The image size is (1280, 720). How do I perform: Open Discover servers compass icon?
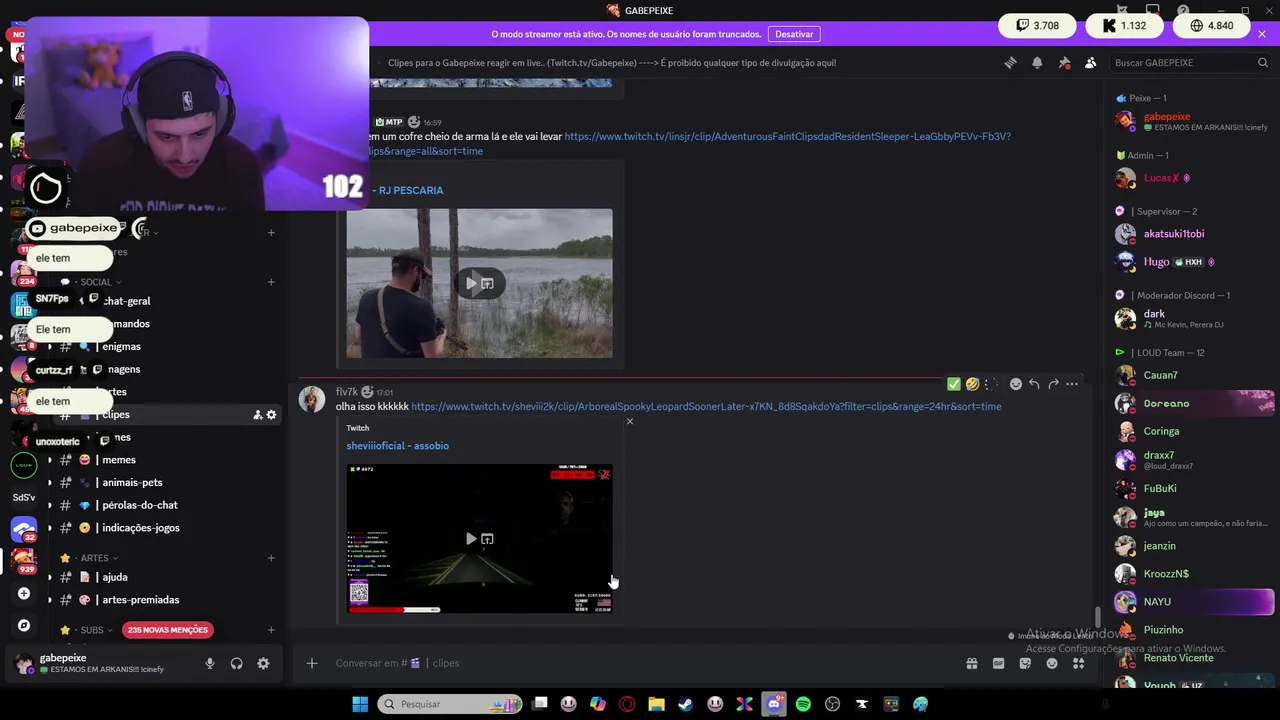pos(24,626)
